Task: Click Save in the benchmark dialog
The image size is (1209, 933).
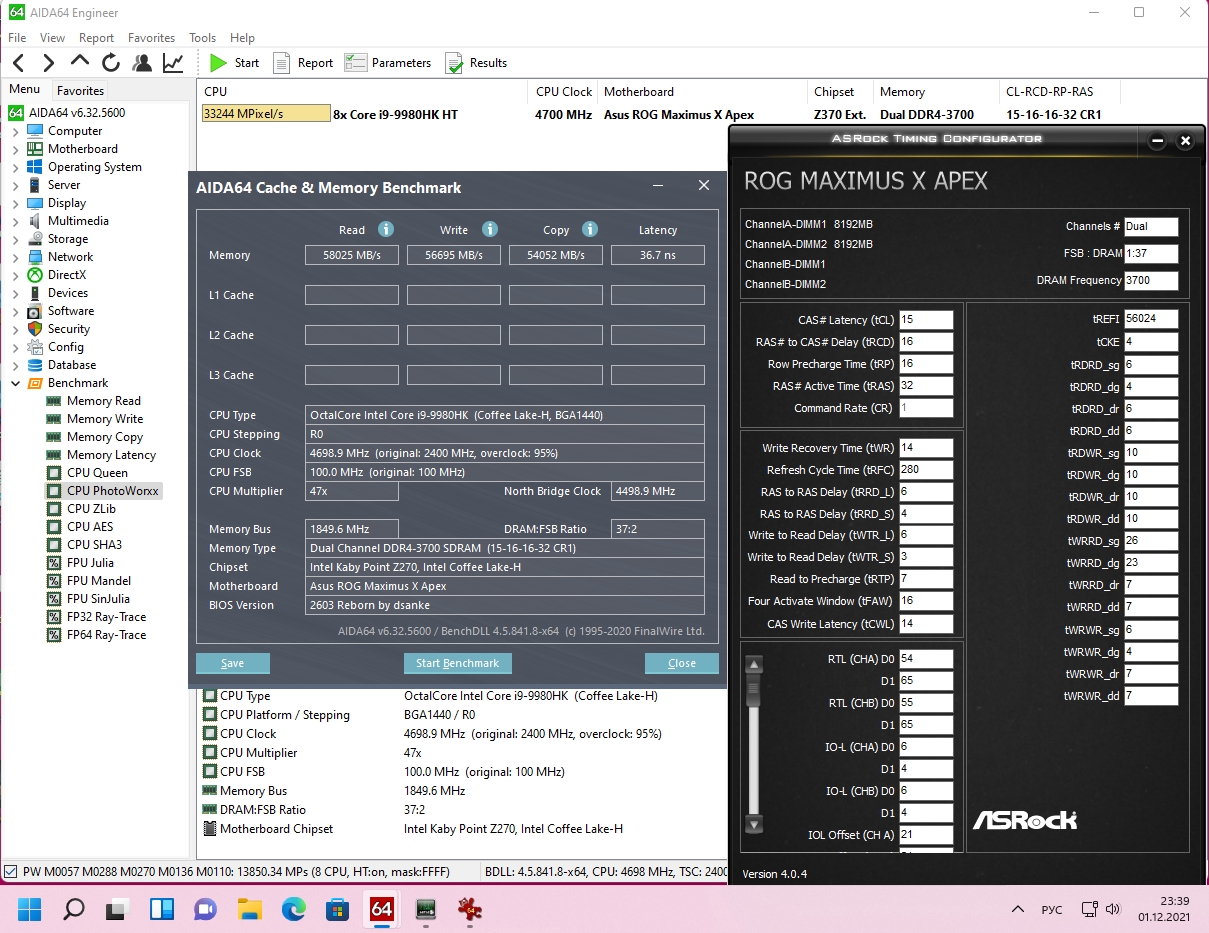Action: pyautogui.click(x=233, y=663)
